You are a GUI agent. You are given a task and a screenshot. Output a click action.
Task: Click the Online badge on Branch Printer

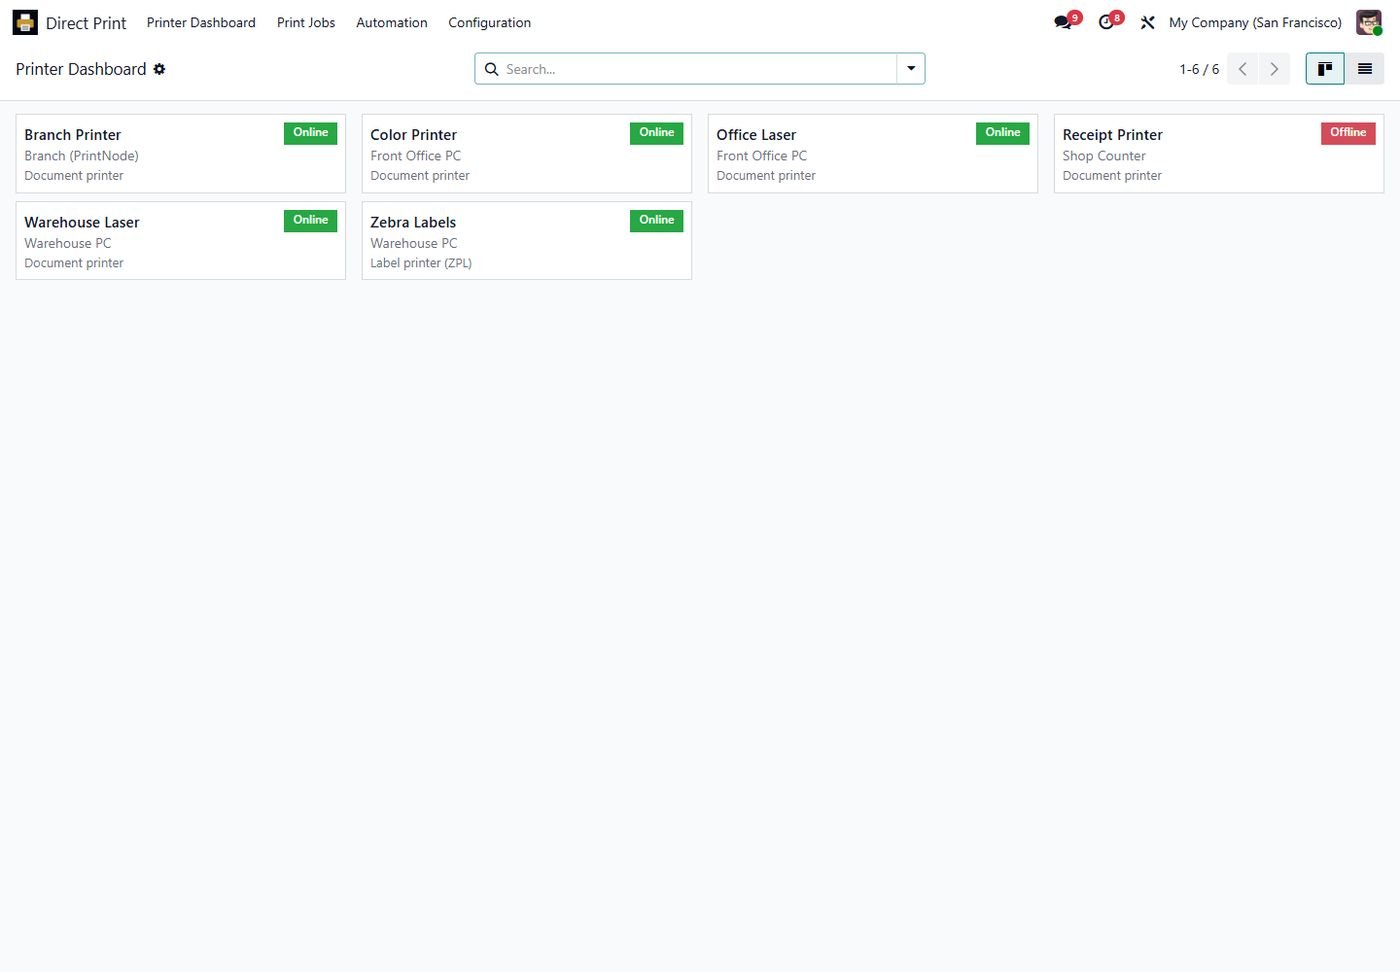(x=311, y=133)
